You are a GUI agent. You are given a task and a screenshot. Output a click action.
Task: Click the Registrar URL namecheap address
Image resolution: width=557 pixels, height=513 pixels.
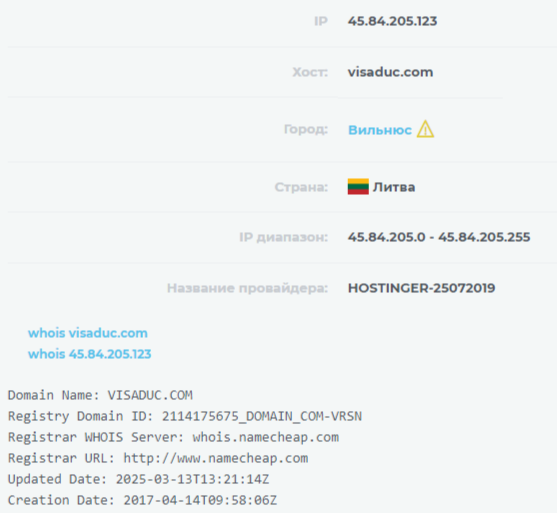click(216, 458)
